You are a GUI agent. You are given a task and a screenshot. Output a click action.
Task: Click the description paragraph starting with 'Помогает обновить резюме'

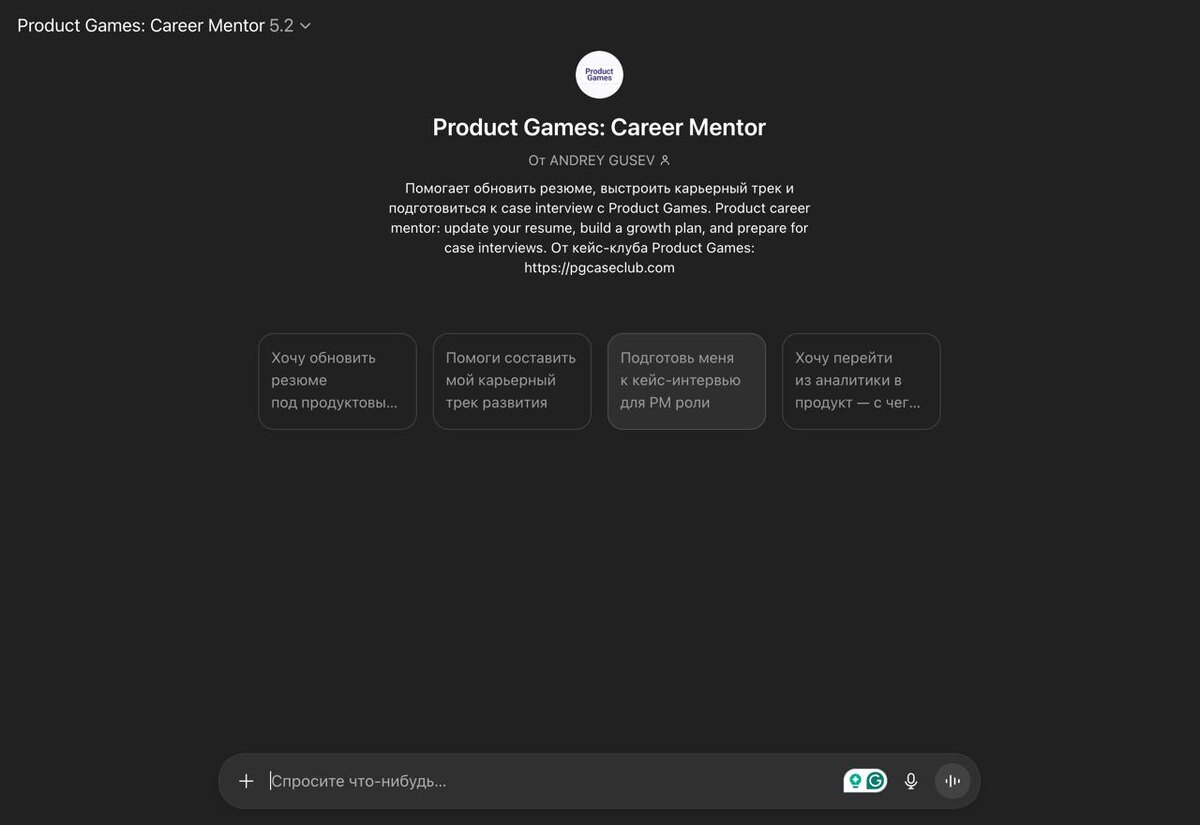599,228
